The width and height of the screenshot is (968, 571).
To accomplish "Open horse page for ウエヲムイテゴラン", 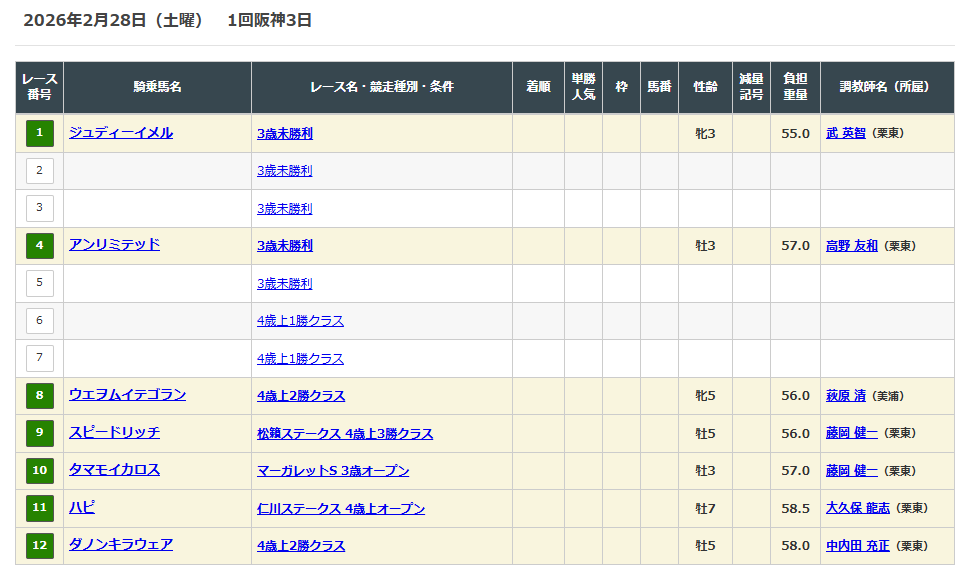I will point(127,394).
